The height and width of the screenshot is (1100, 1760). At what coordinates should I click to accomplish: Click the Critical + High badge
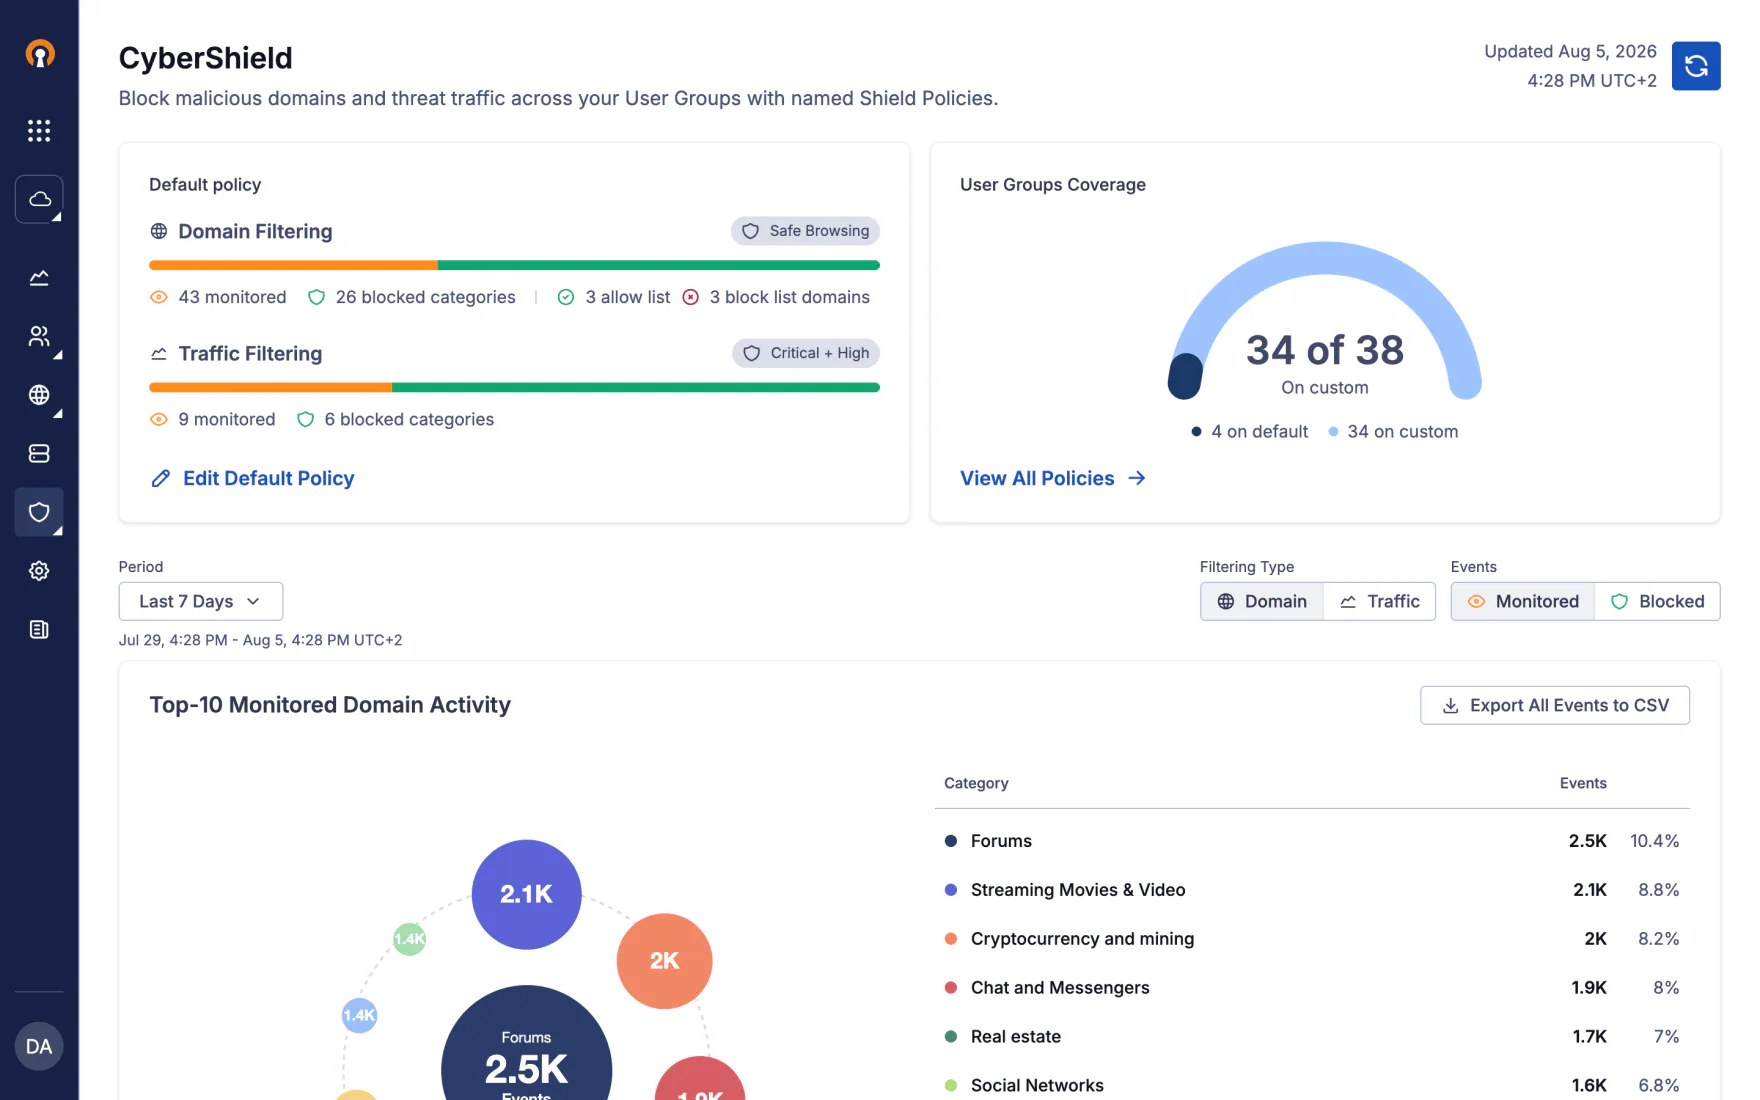tap(806, 353)
